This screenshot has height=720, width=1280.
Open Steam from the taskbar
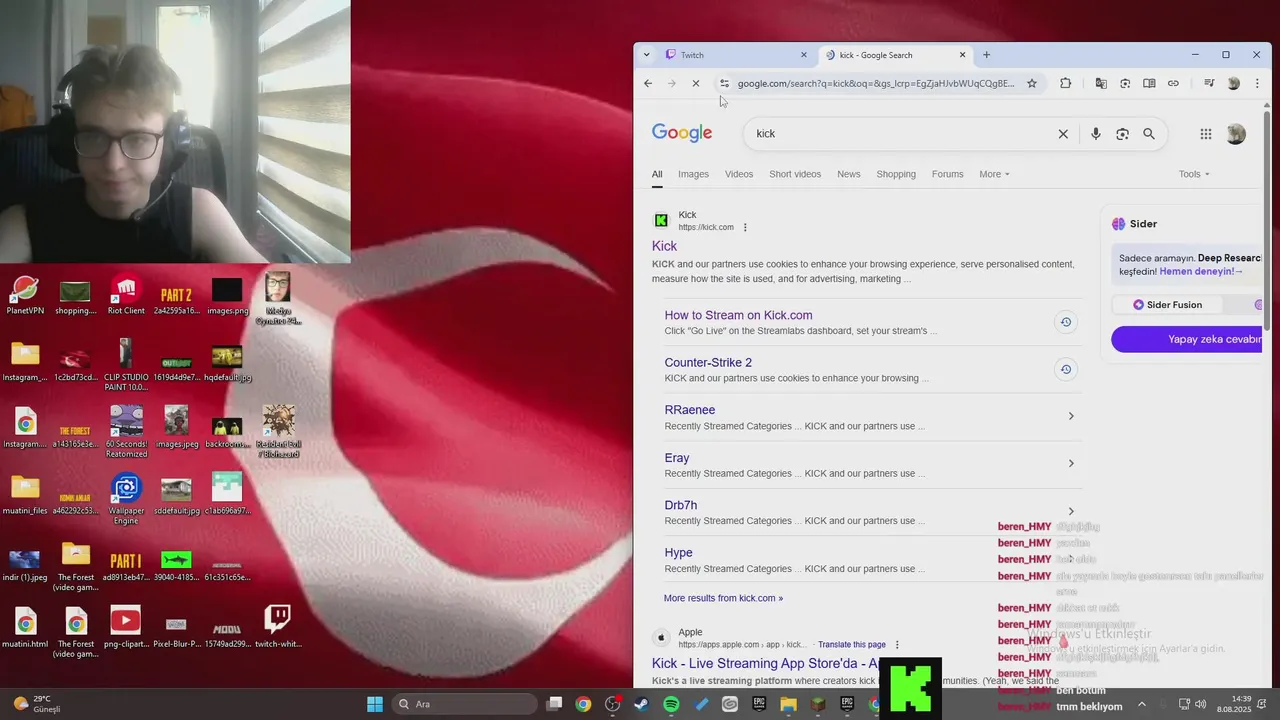pyautogui.click(x=642, y=704)
